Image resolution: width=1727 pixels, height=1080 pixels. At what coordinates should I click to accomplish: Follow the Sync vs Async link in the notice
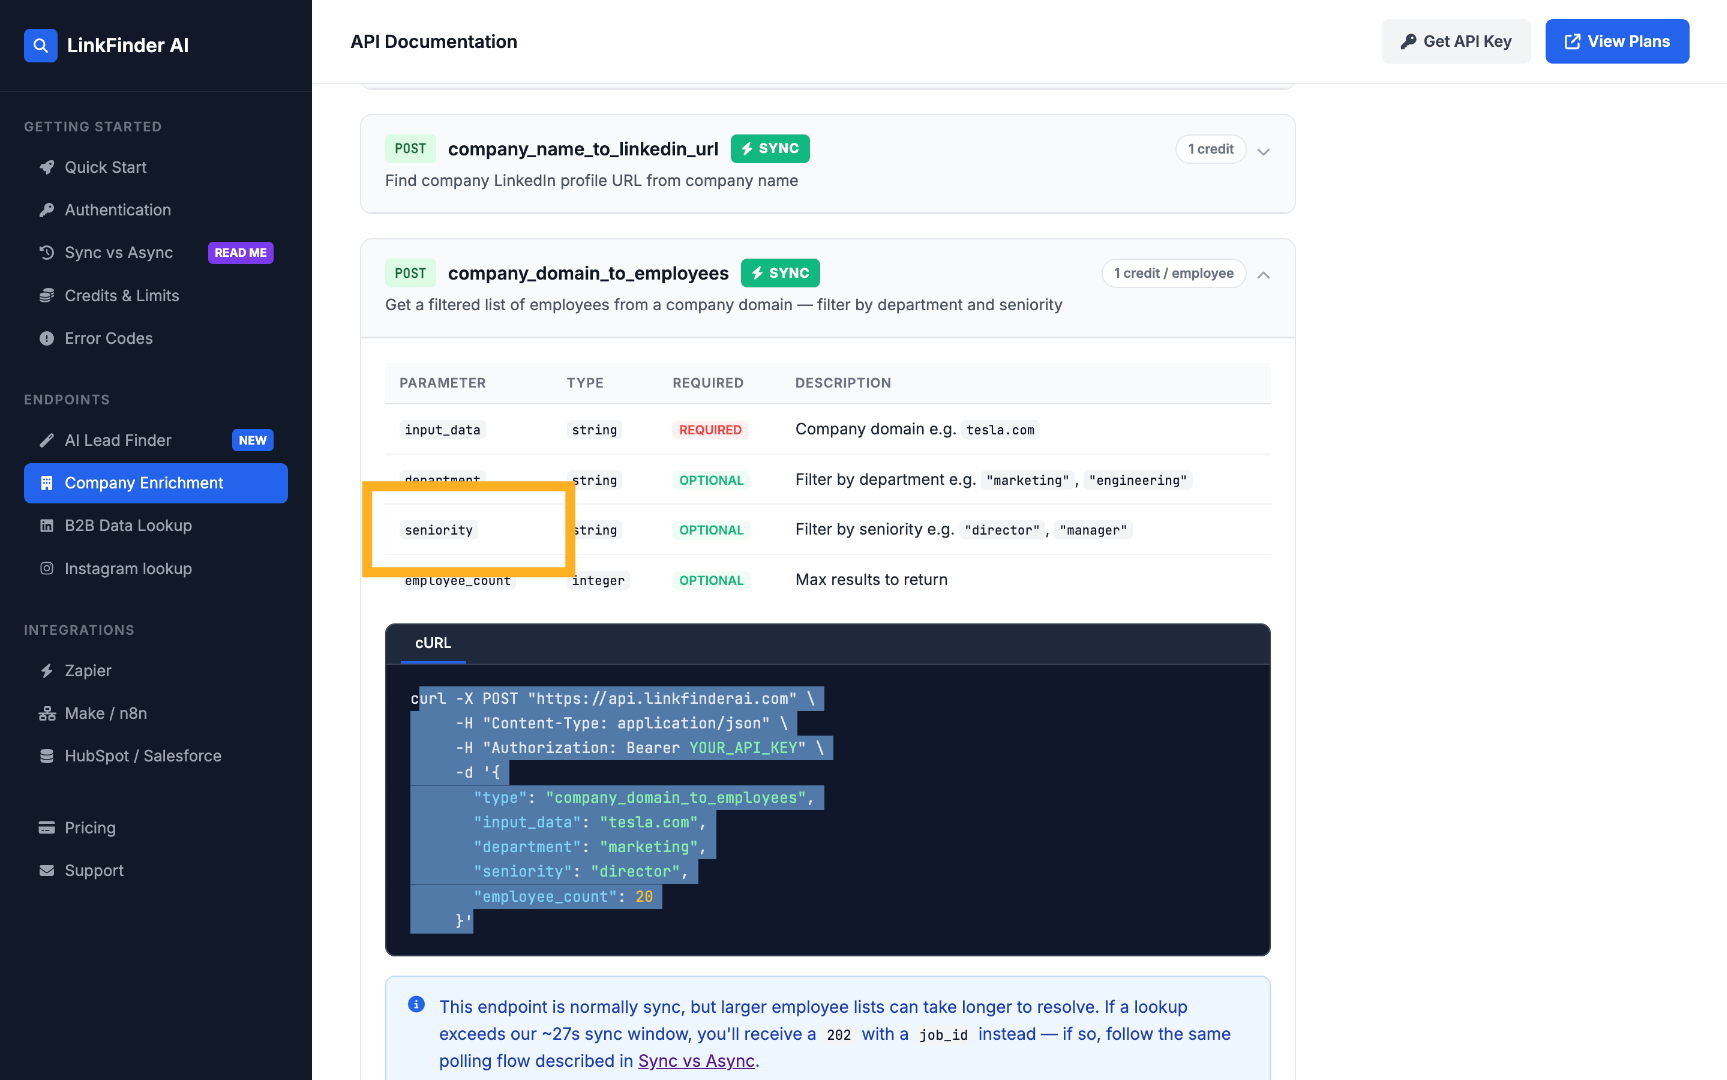[x=697, y=1061]
